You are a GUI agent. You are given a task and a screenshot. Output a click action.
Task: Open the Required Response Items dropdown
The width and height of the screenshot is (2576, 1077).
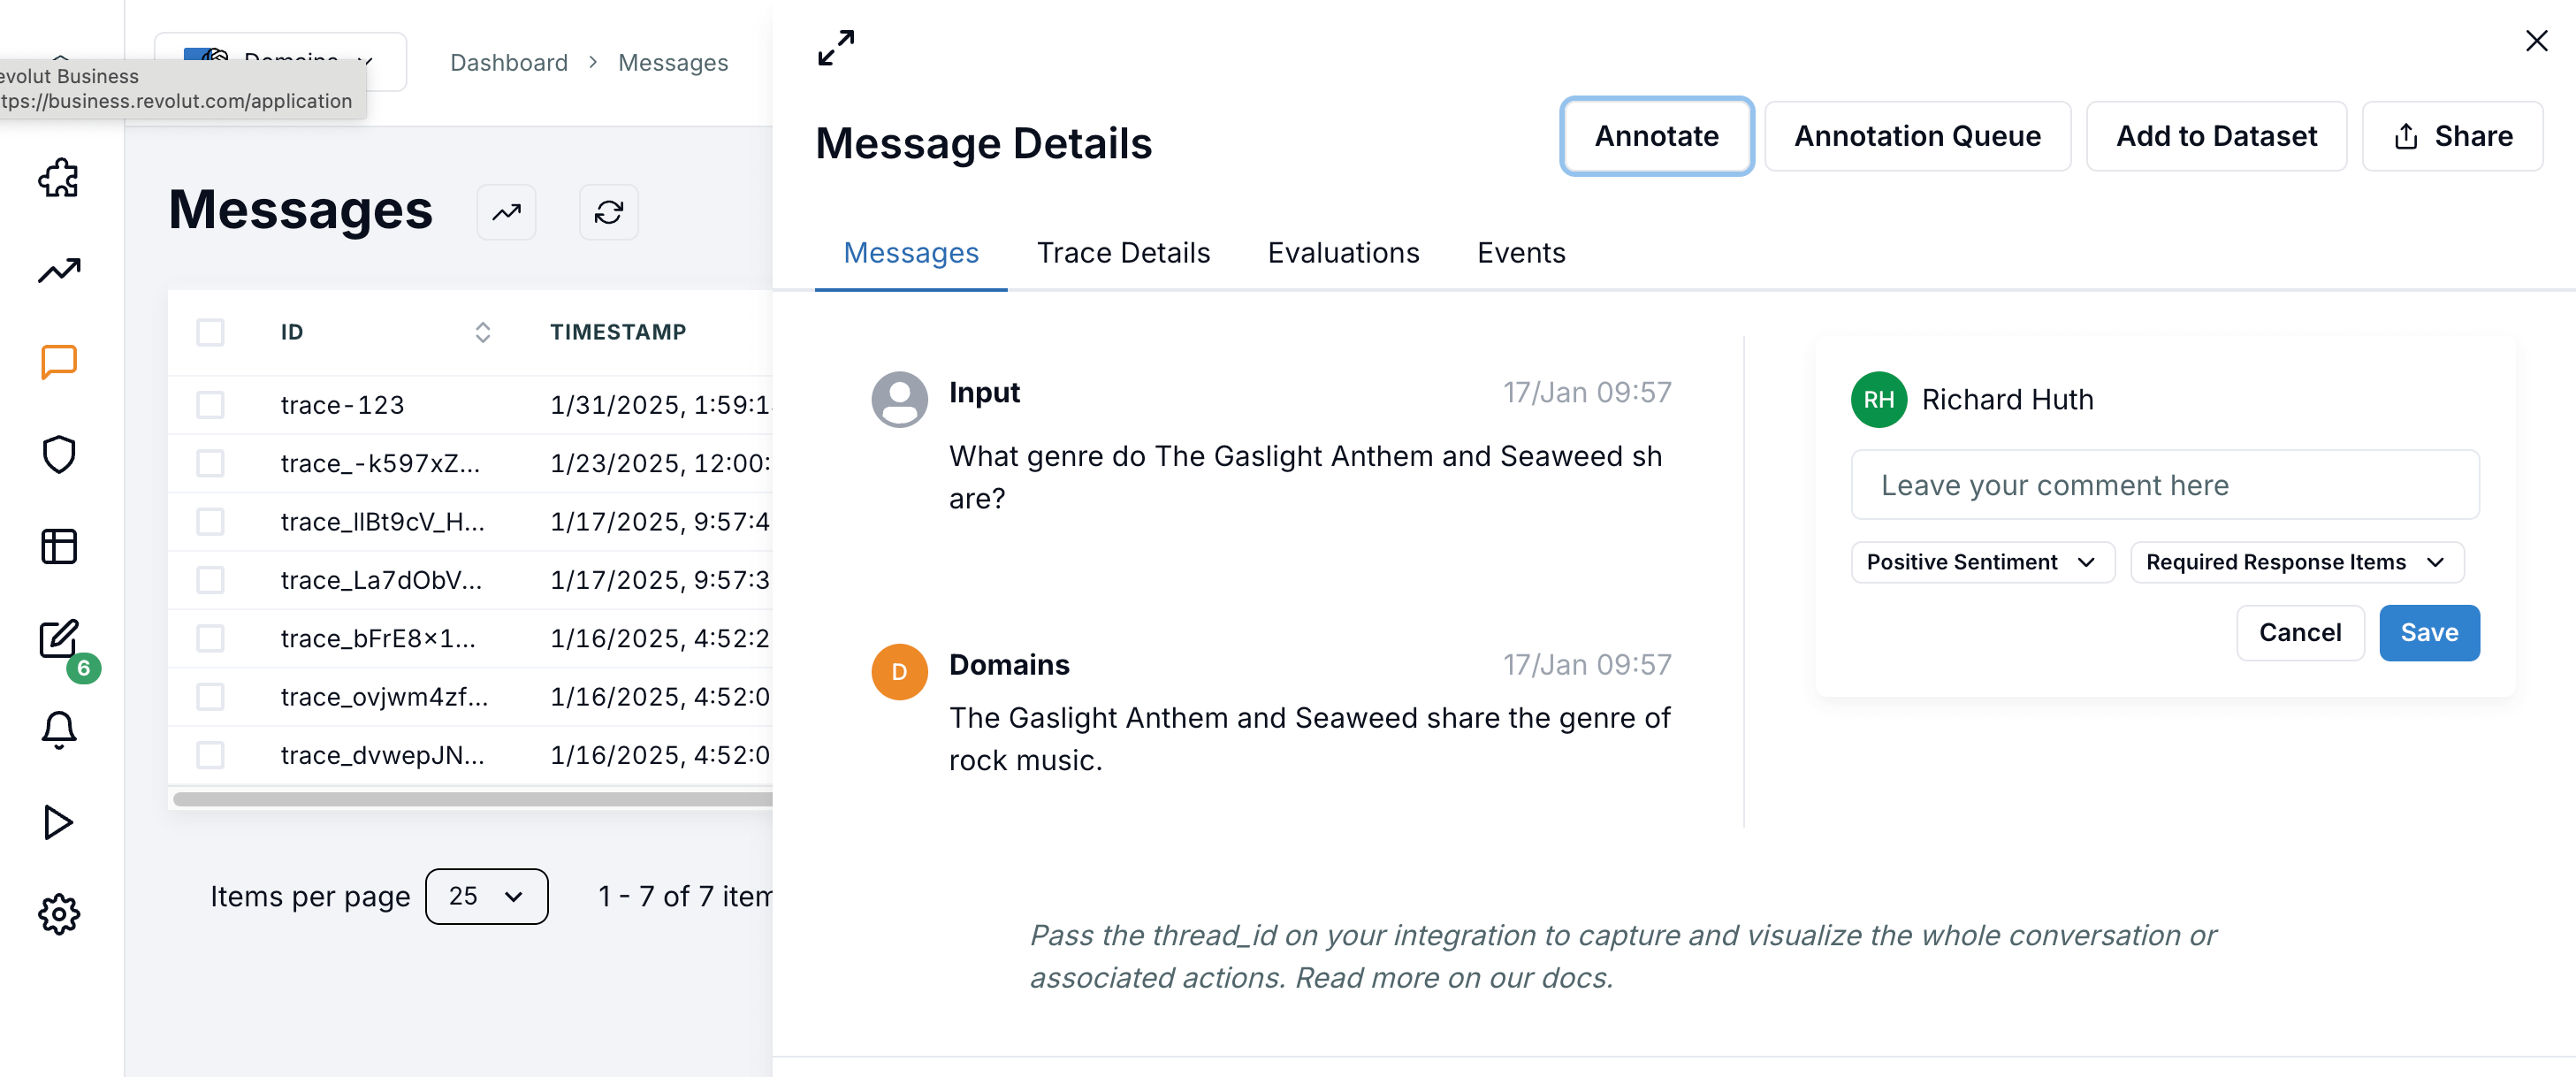2296,562
